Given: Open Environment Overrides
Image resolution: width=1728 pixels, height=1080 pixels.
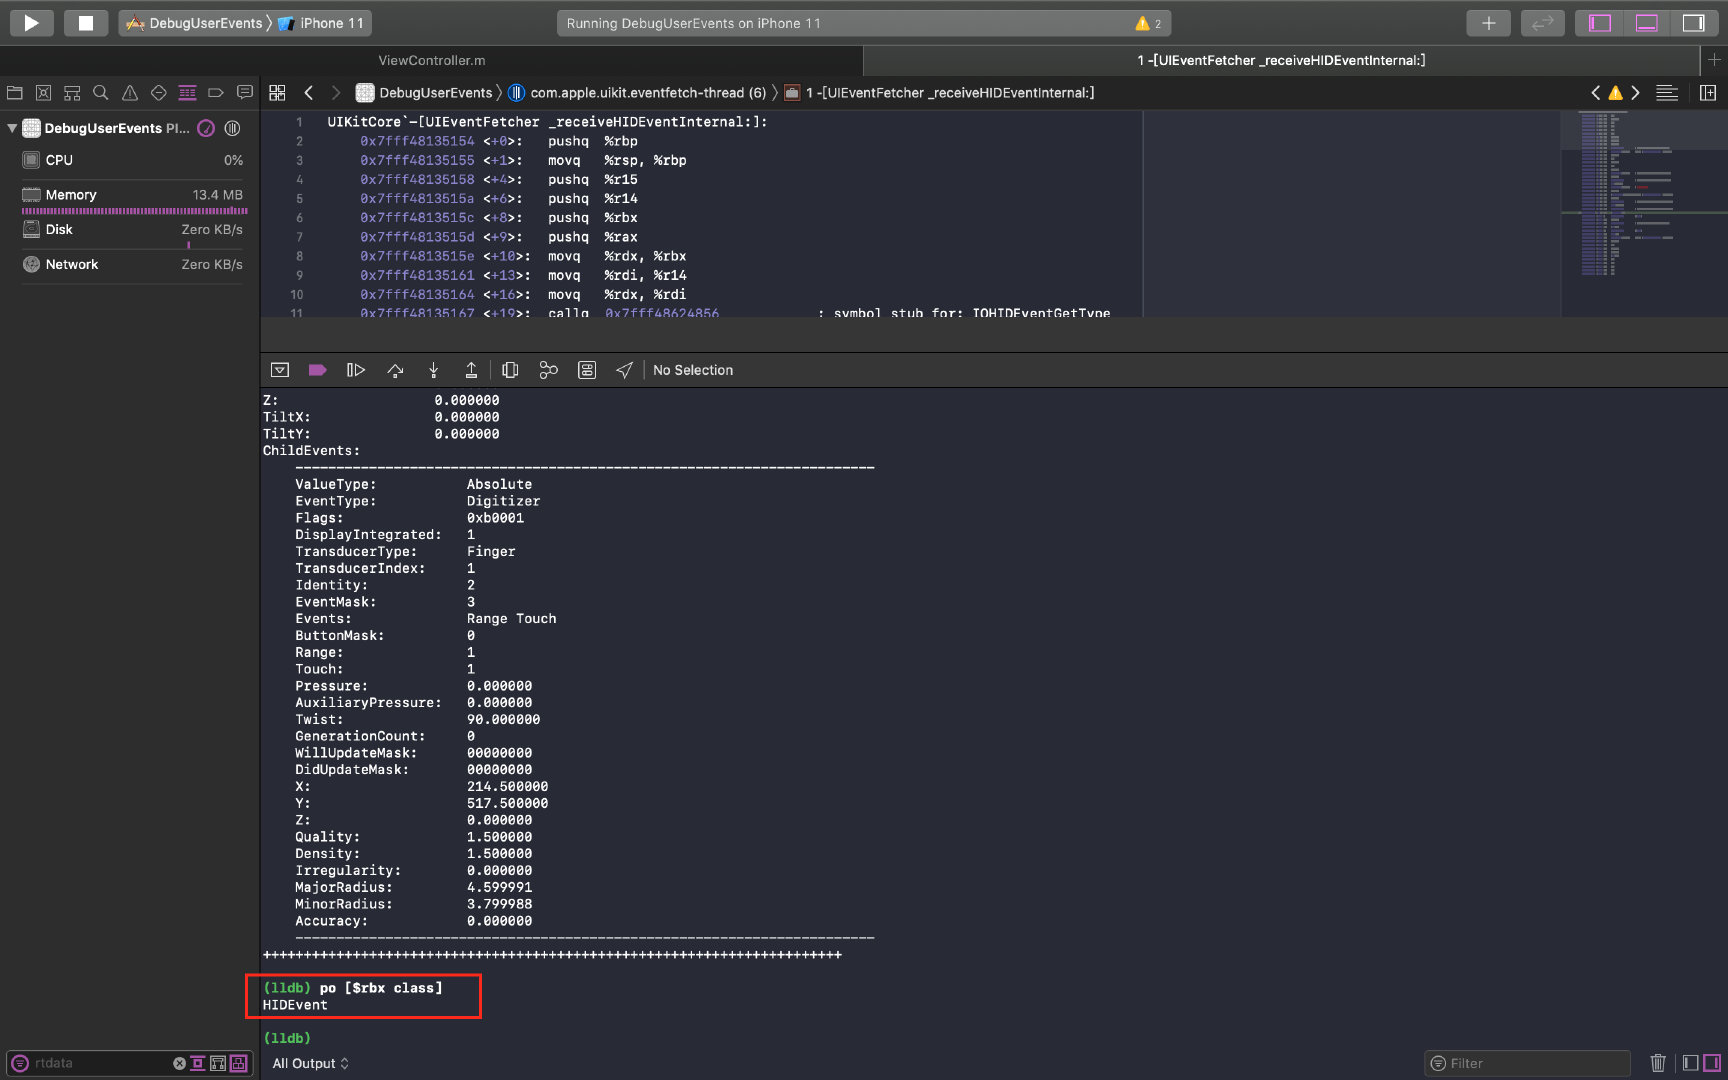Looking at the screenshot, I should tap(587, 370).
